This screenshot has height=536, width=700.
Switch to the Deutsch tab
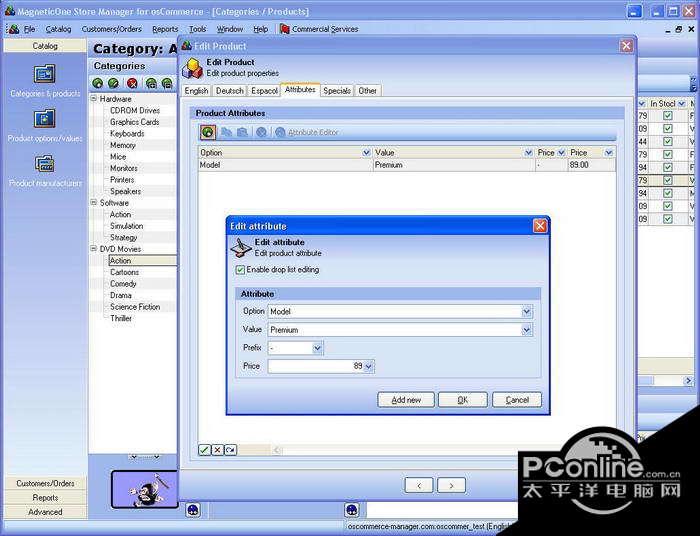(x=229, y=91)
